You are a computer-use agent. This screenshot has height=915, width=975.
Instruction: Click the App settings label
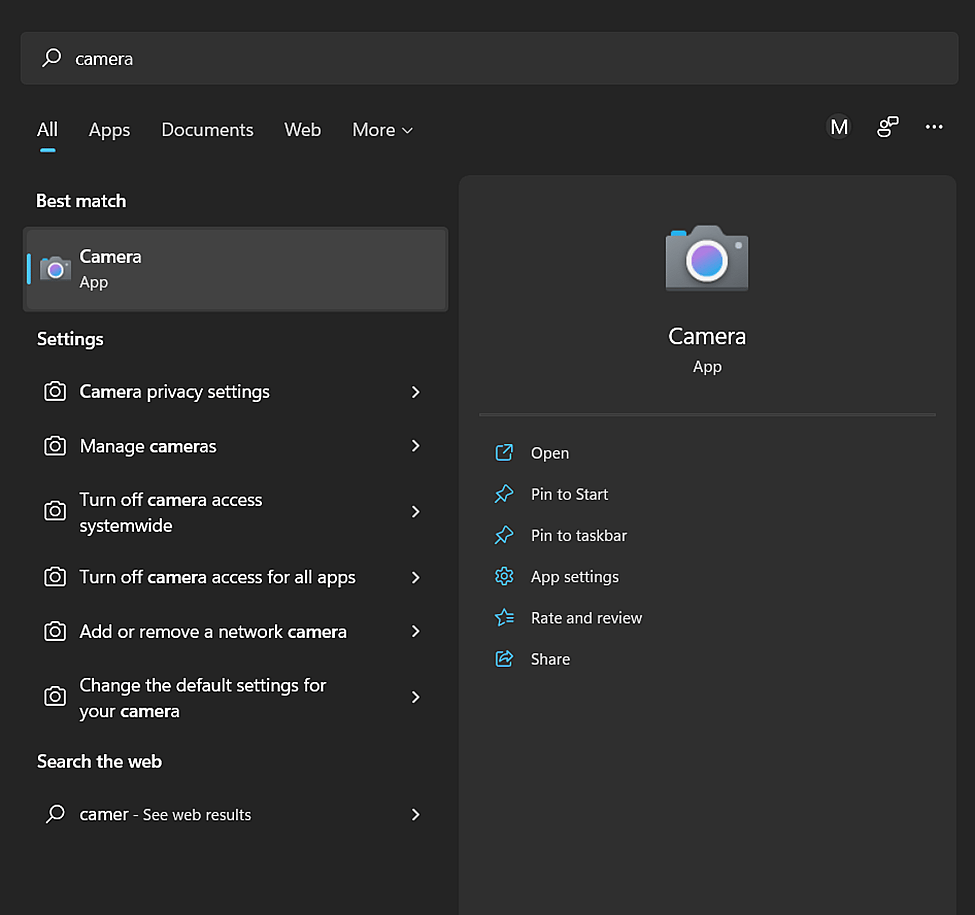(575, 577)
